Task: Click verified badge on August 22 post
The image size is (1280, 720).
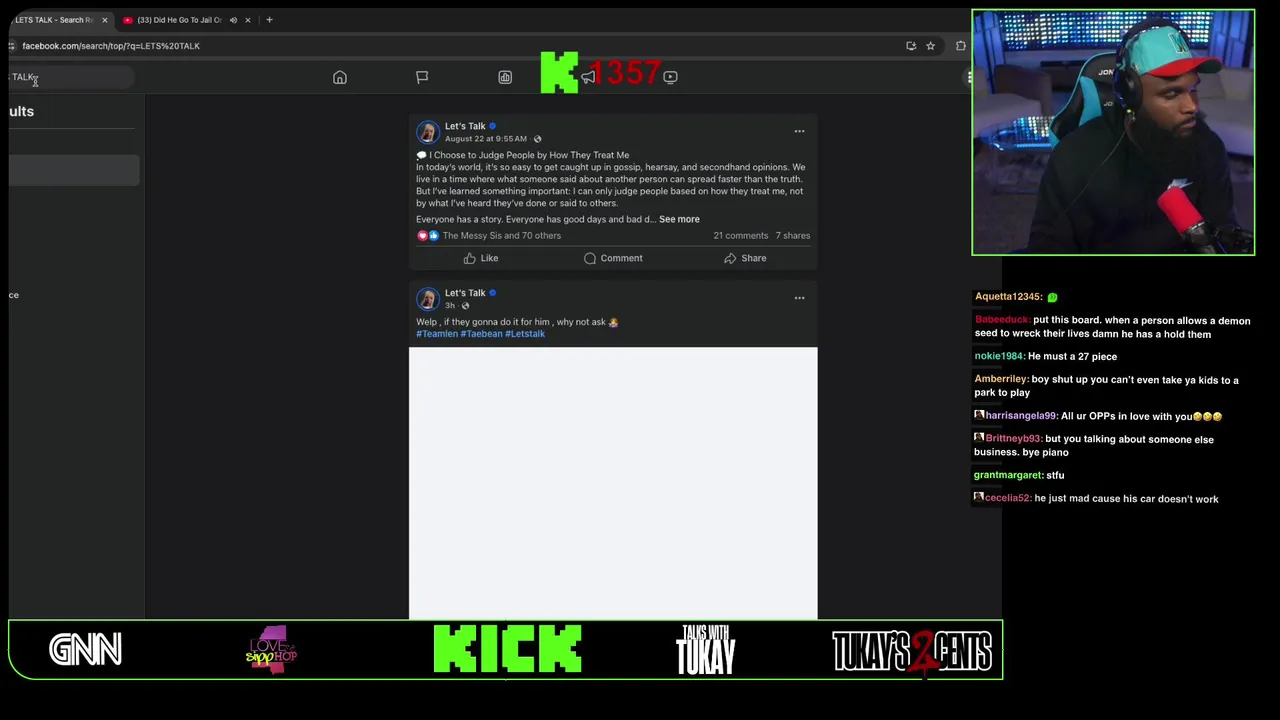Action: (492, 126)
